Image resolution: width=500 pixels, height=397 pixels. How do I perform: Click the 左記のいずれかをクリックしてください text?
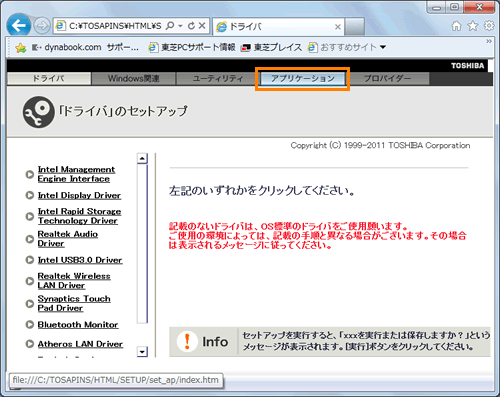(x=262, y=191)
